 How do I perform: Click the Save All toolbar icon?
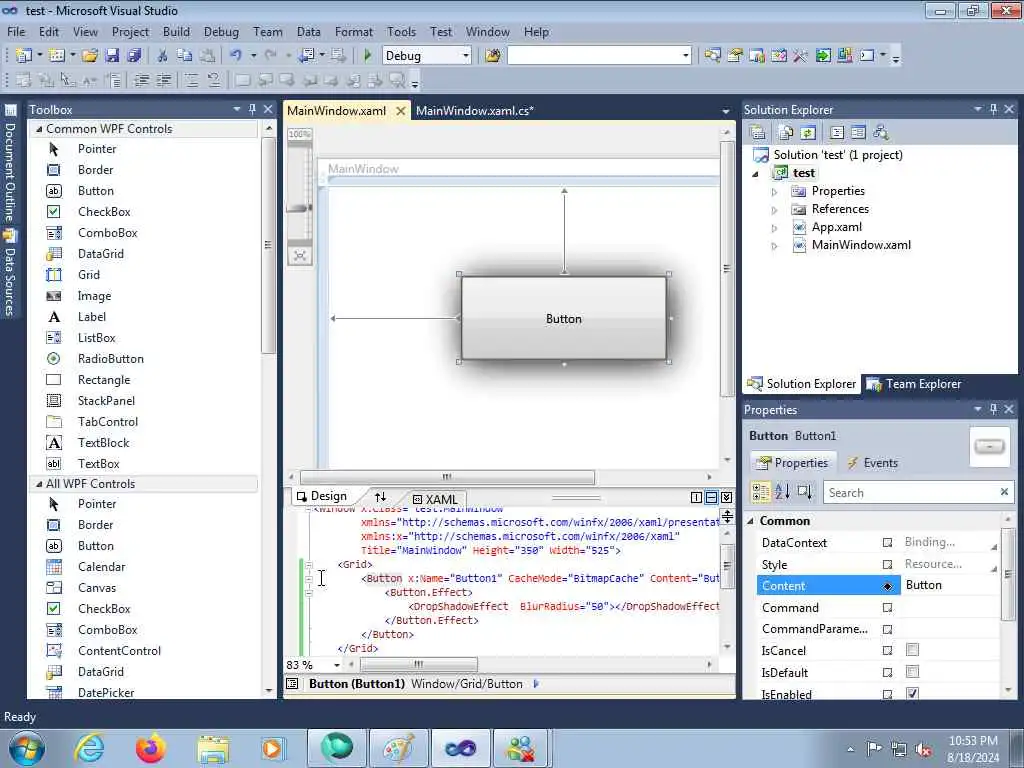134,56
